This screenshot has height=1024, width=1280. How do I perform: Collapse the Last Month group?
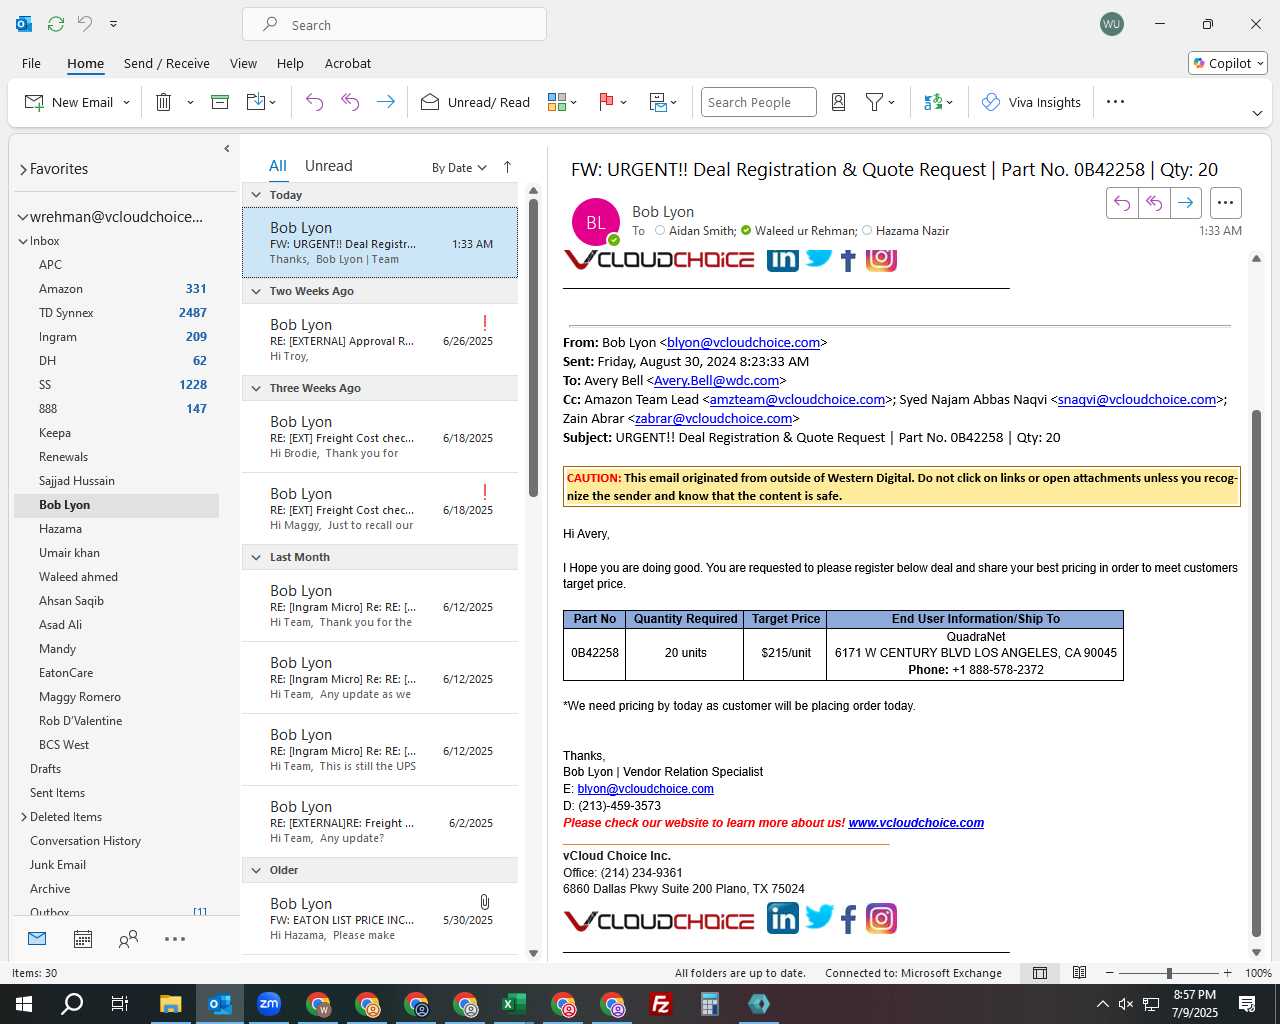pyautogui.click(x=256, y=557)
